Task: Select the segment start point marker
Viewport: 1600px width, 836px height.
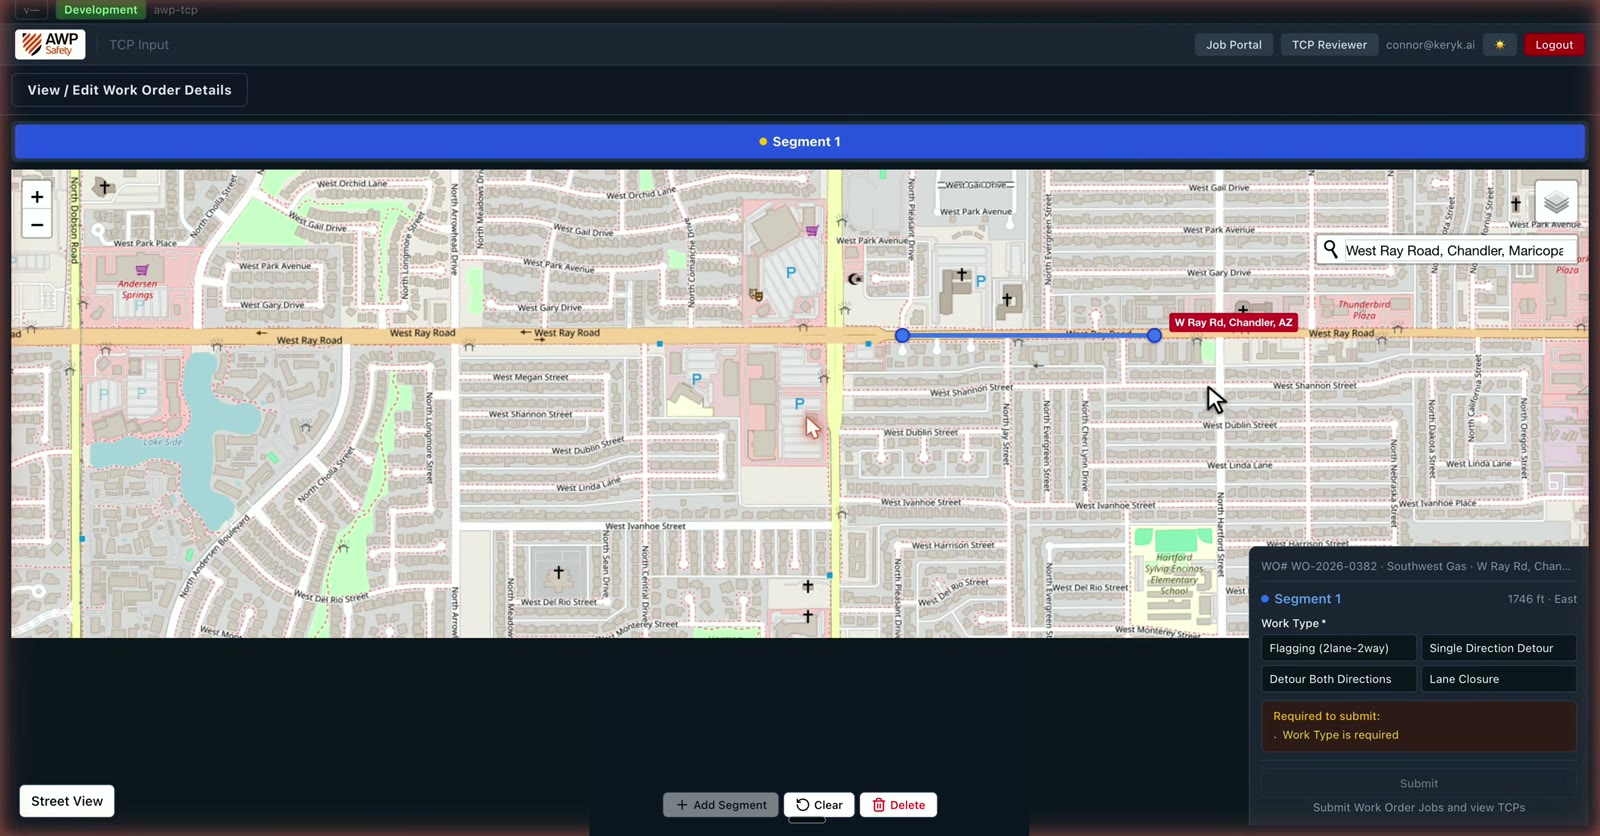Action: pyautogui.click(x=902, y=336)
